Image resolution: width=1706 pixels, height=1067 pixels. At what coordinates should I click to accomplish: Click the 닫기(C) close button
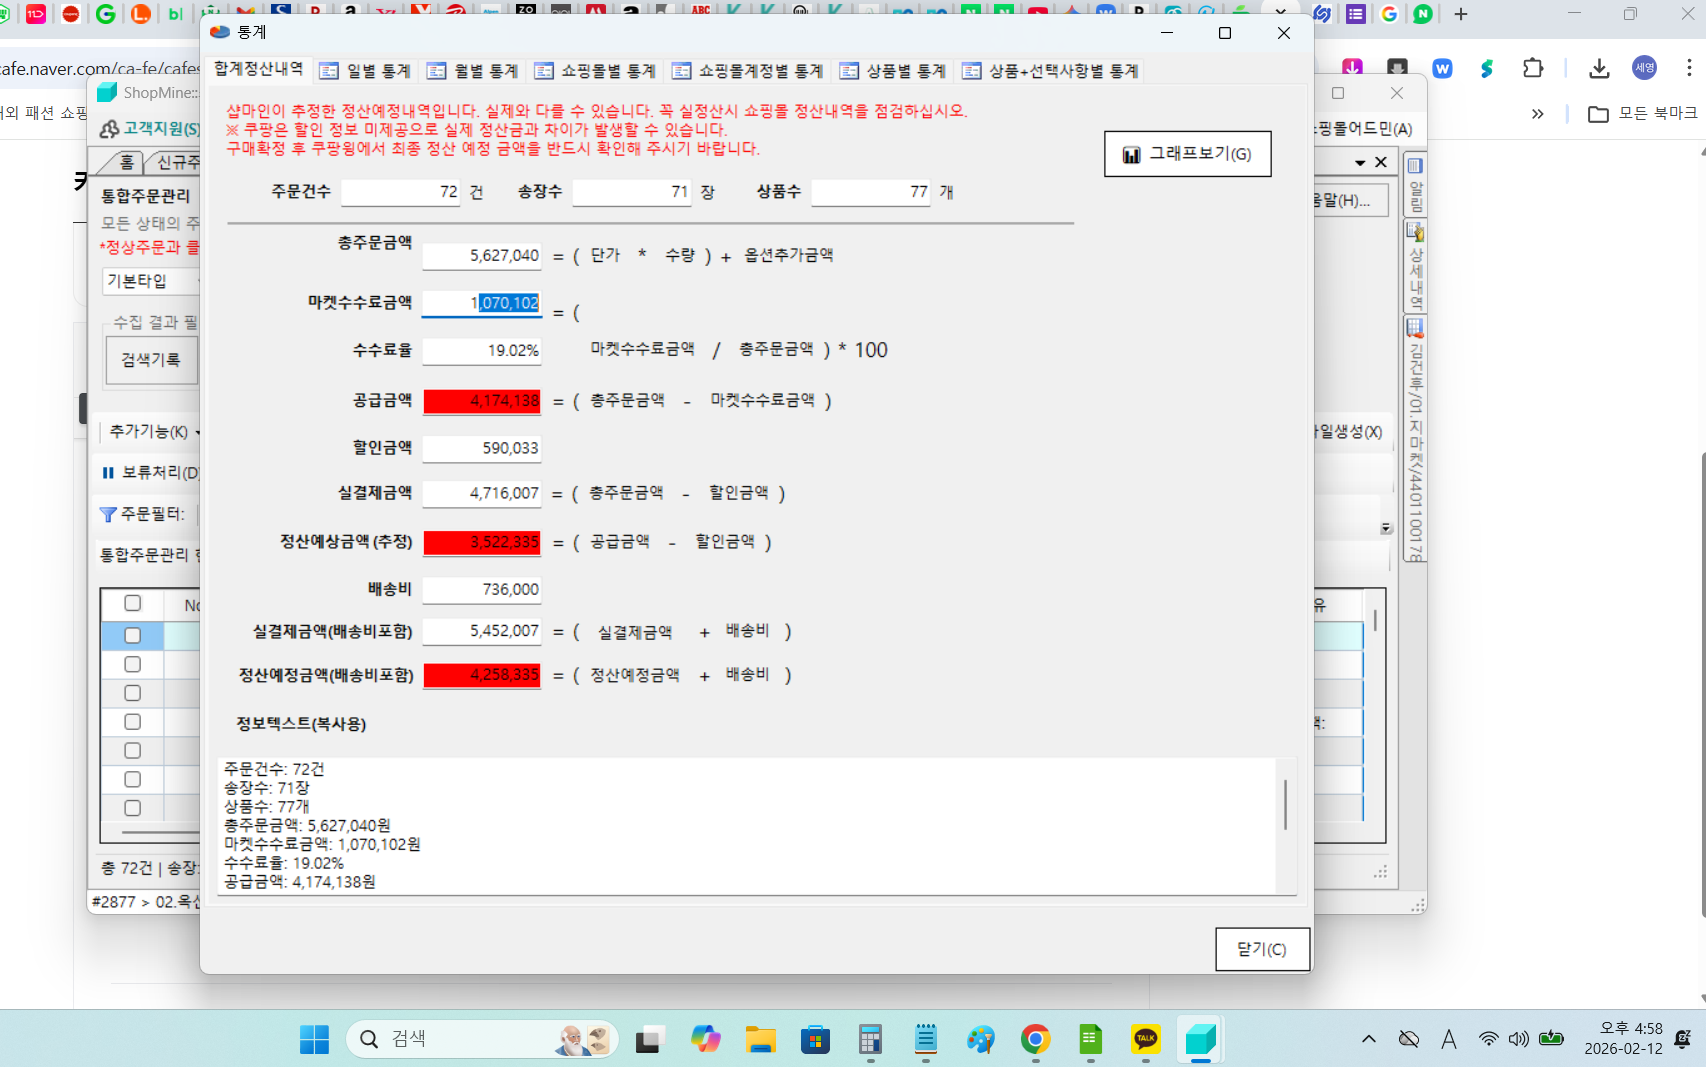(1262, 949)
